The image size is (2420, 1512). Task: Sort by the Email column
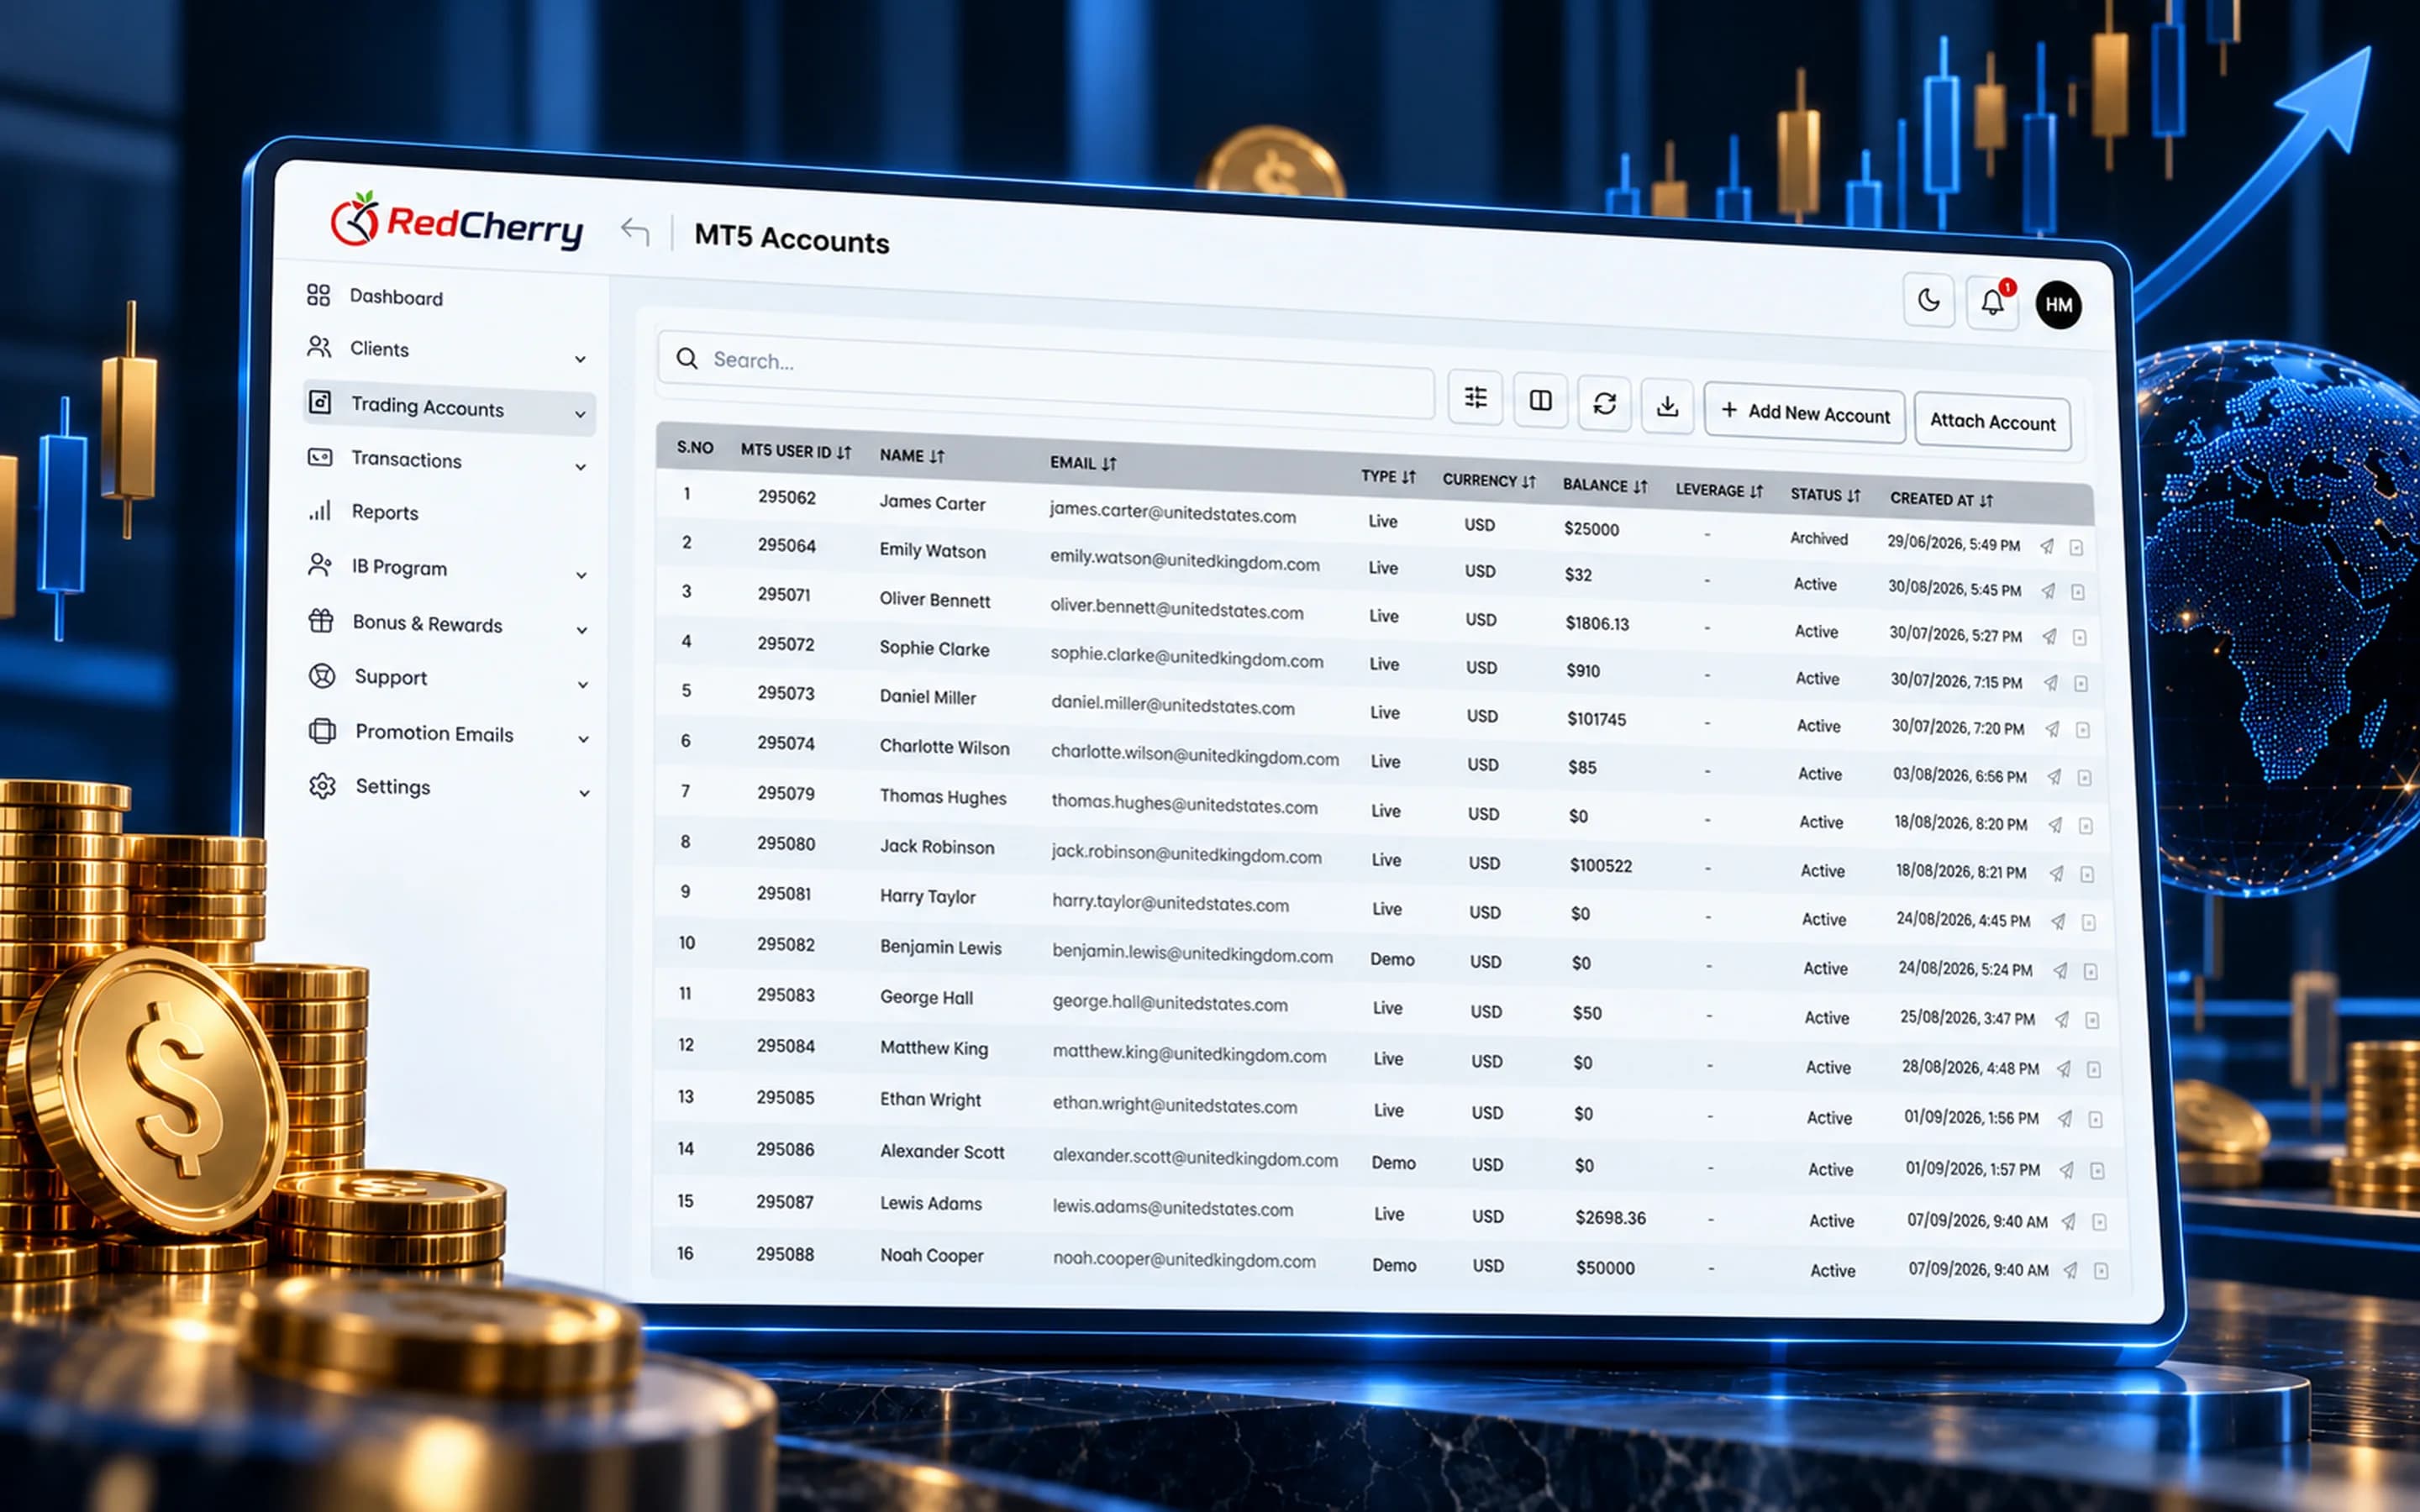pos(1083,463)
